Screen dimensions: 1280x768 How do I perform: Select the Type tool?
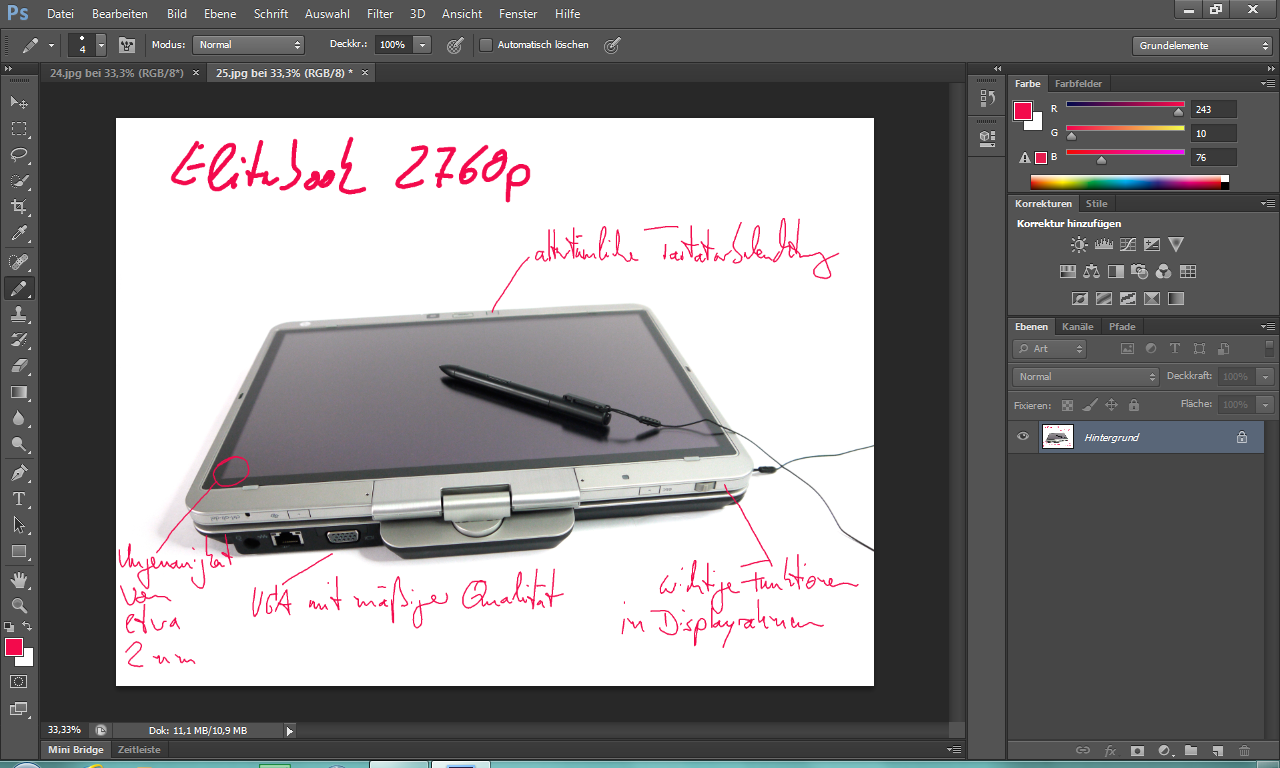click(x=19, y=498)
